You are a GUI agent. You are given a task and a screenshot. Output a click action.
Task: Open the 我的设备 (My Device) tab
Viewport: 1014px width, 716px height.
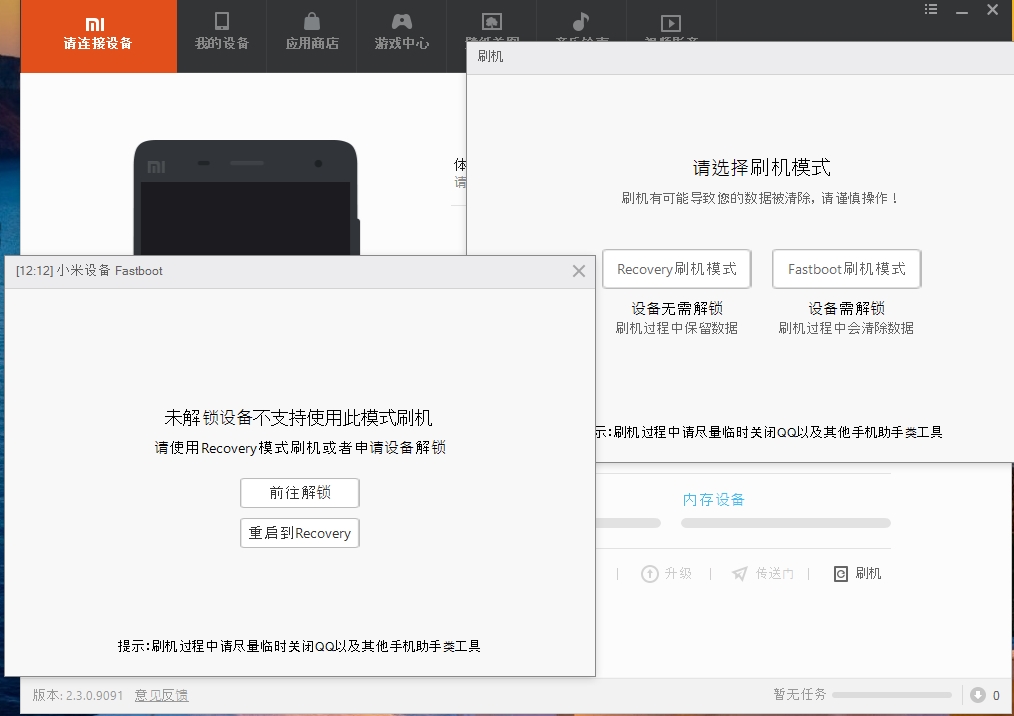click(x=222, y=33)
